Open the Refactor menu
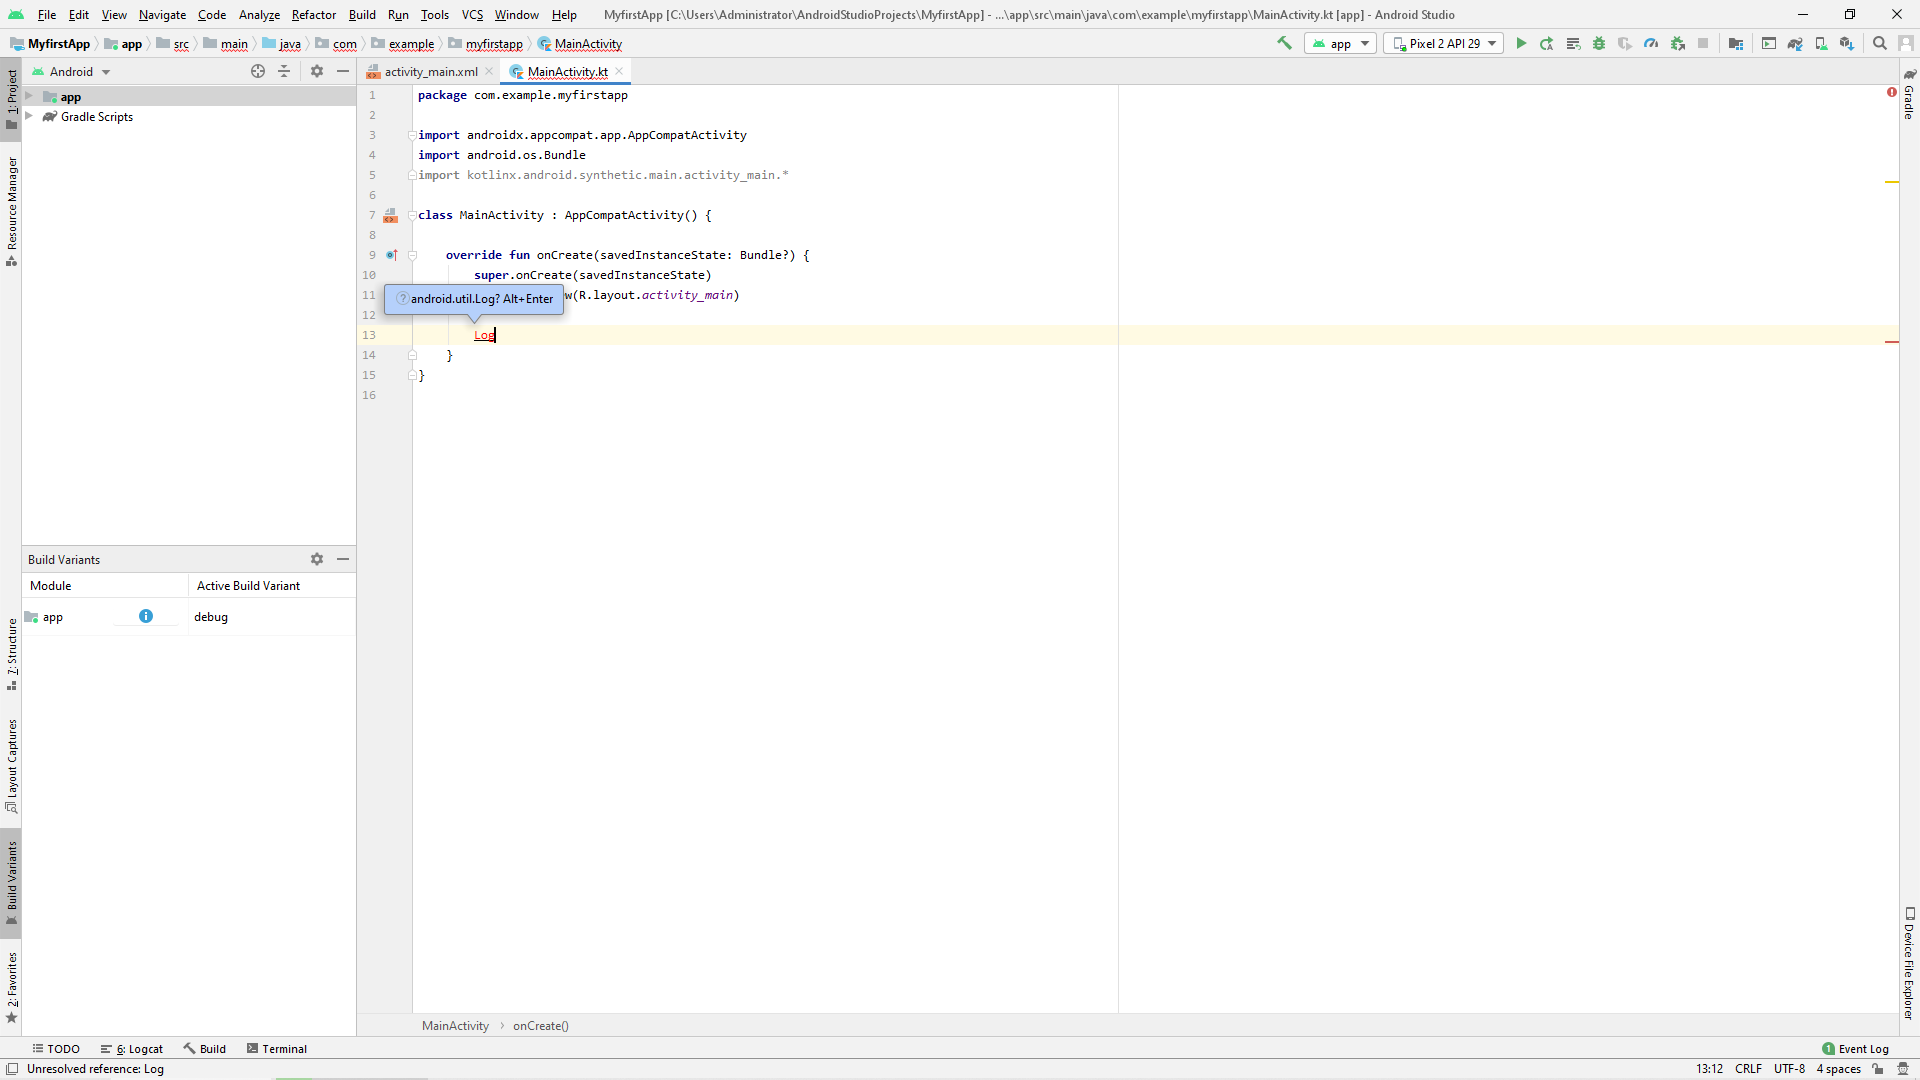 pos(313,14)
